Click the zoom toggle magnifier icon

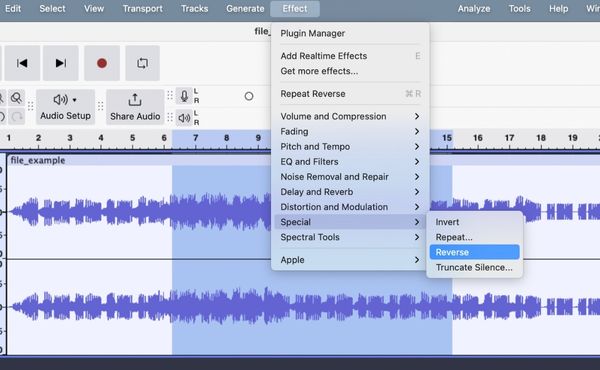pos(16,98)
